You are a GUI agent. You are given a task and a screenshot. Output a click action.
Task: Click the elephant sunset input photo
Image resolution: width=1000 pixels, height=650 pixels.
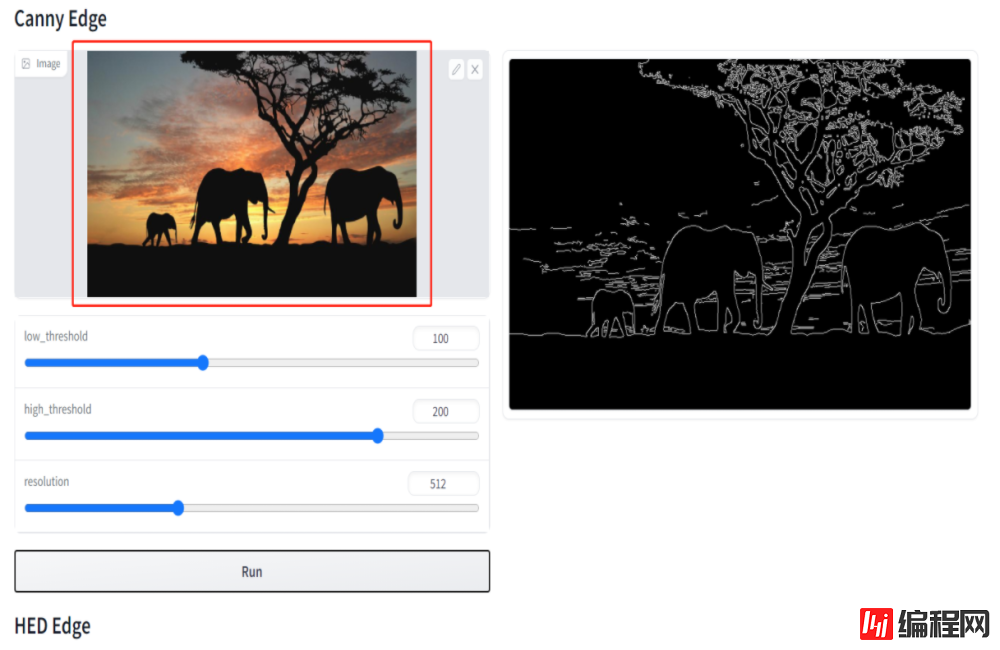251,174
